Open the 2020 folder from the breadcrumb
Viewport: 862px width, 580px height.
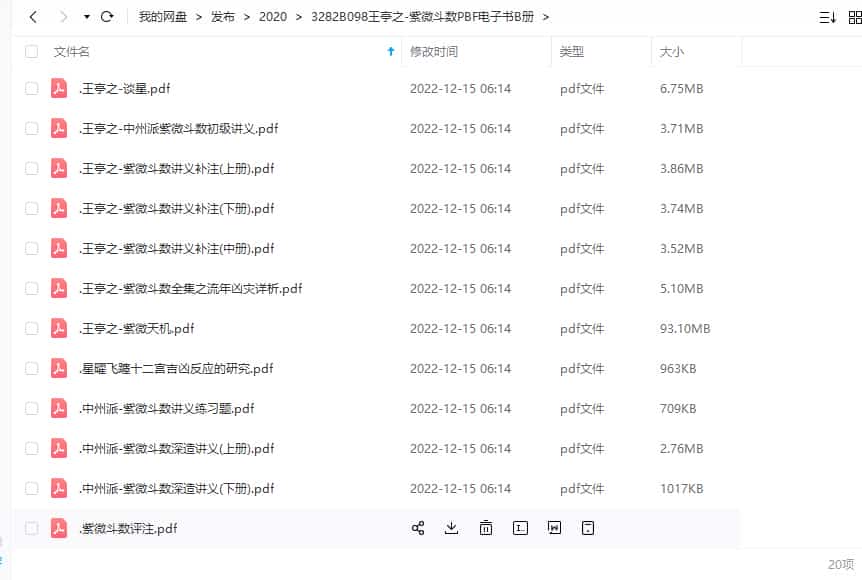(273, 17)
